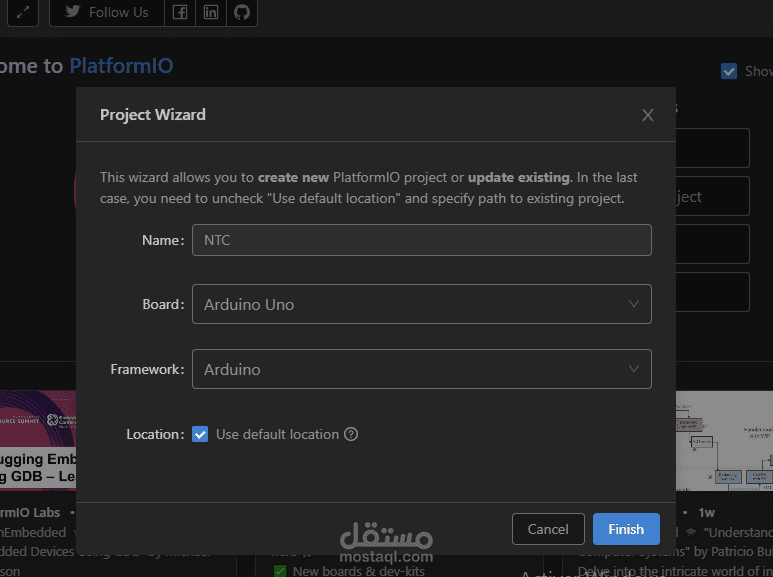
Task: Click the help icon beside default location
Action: pos(351,434)
